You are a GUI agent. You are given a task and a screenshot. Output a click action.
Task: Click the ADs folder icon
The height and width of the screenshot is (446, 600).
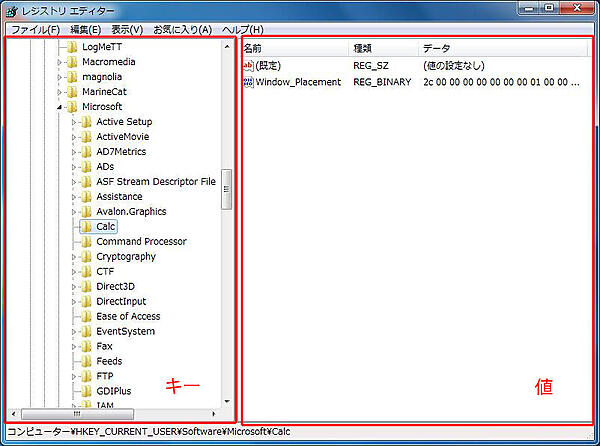click(86, 167)
